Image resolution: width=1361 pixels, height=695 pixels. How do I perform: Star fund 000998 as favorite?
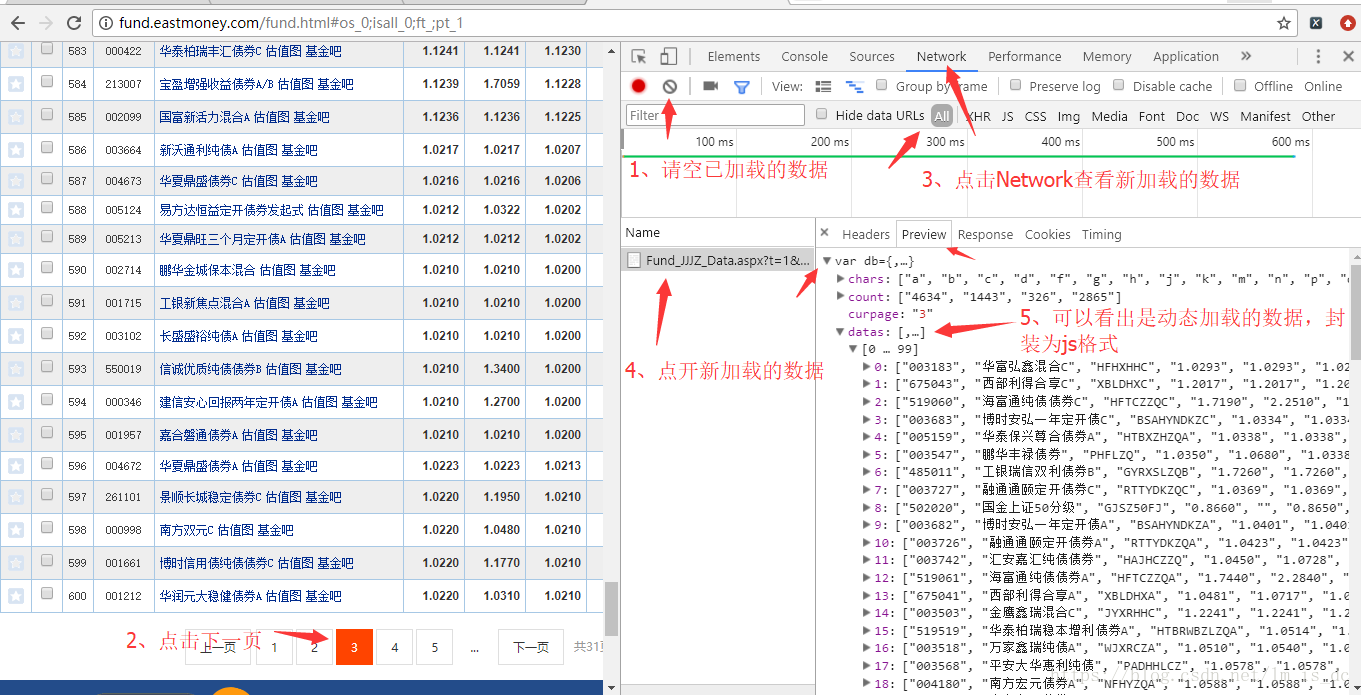pos(15,530)
